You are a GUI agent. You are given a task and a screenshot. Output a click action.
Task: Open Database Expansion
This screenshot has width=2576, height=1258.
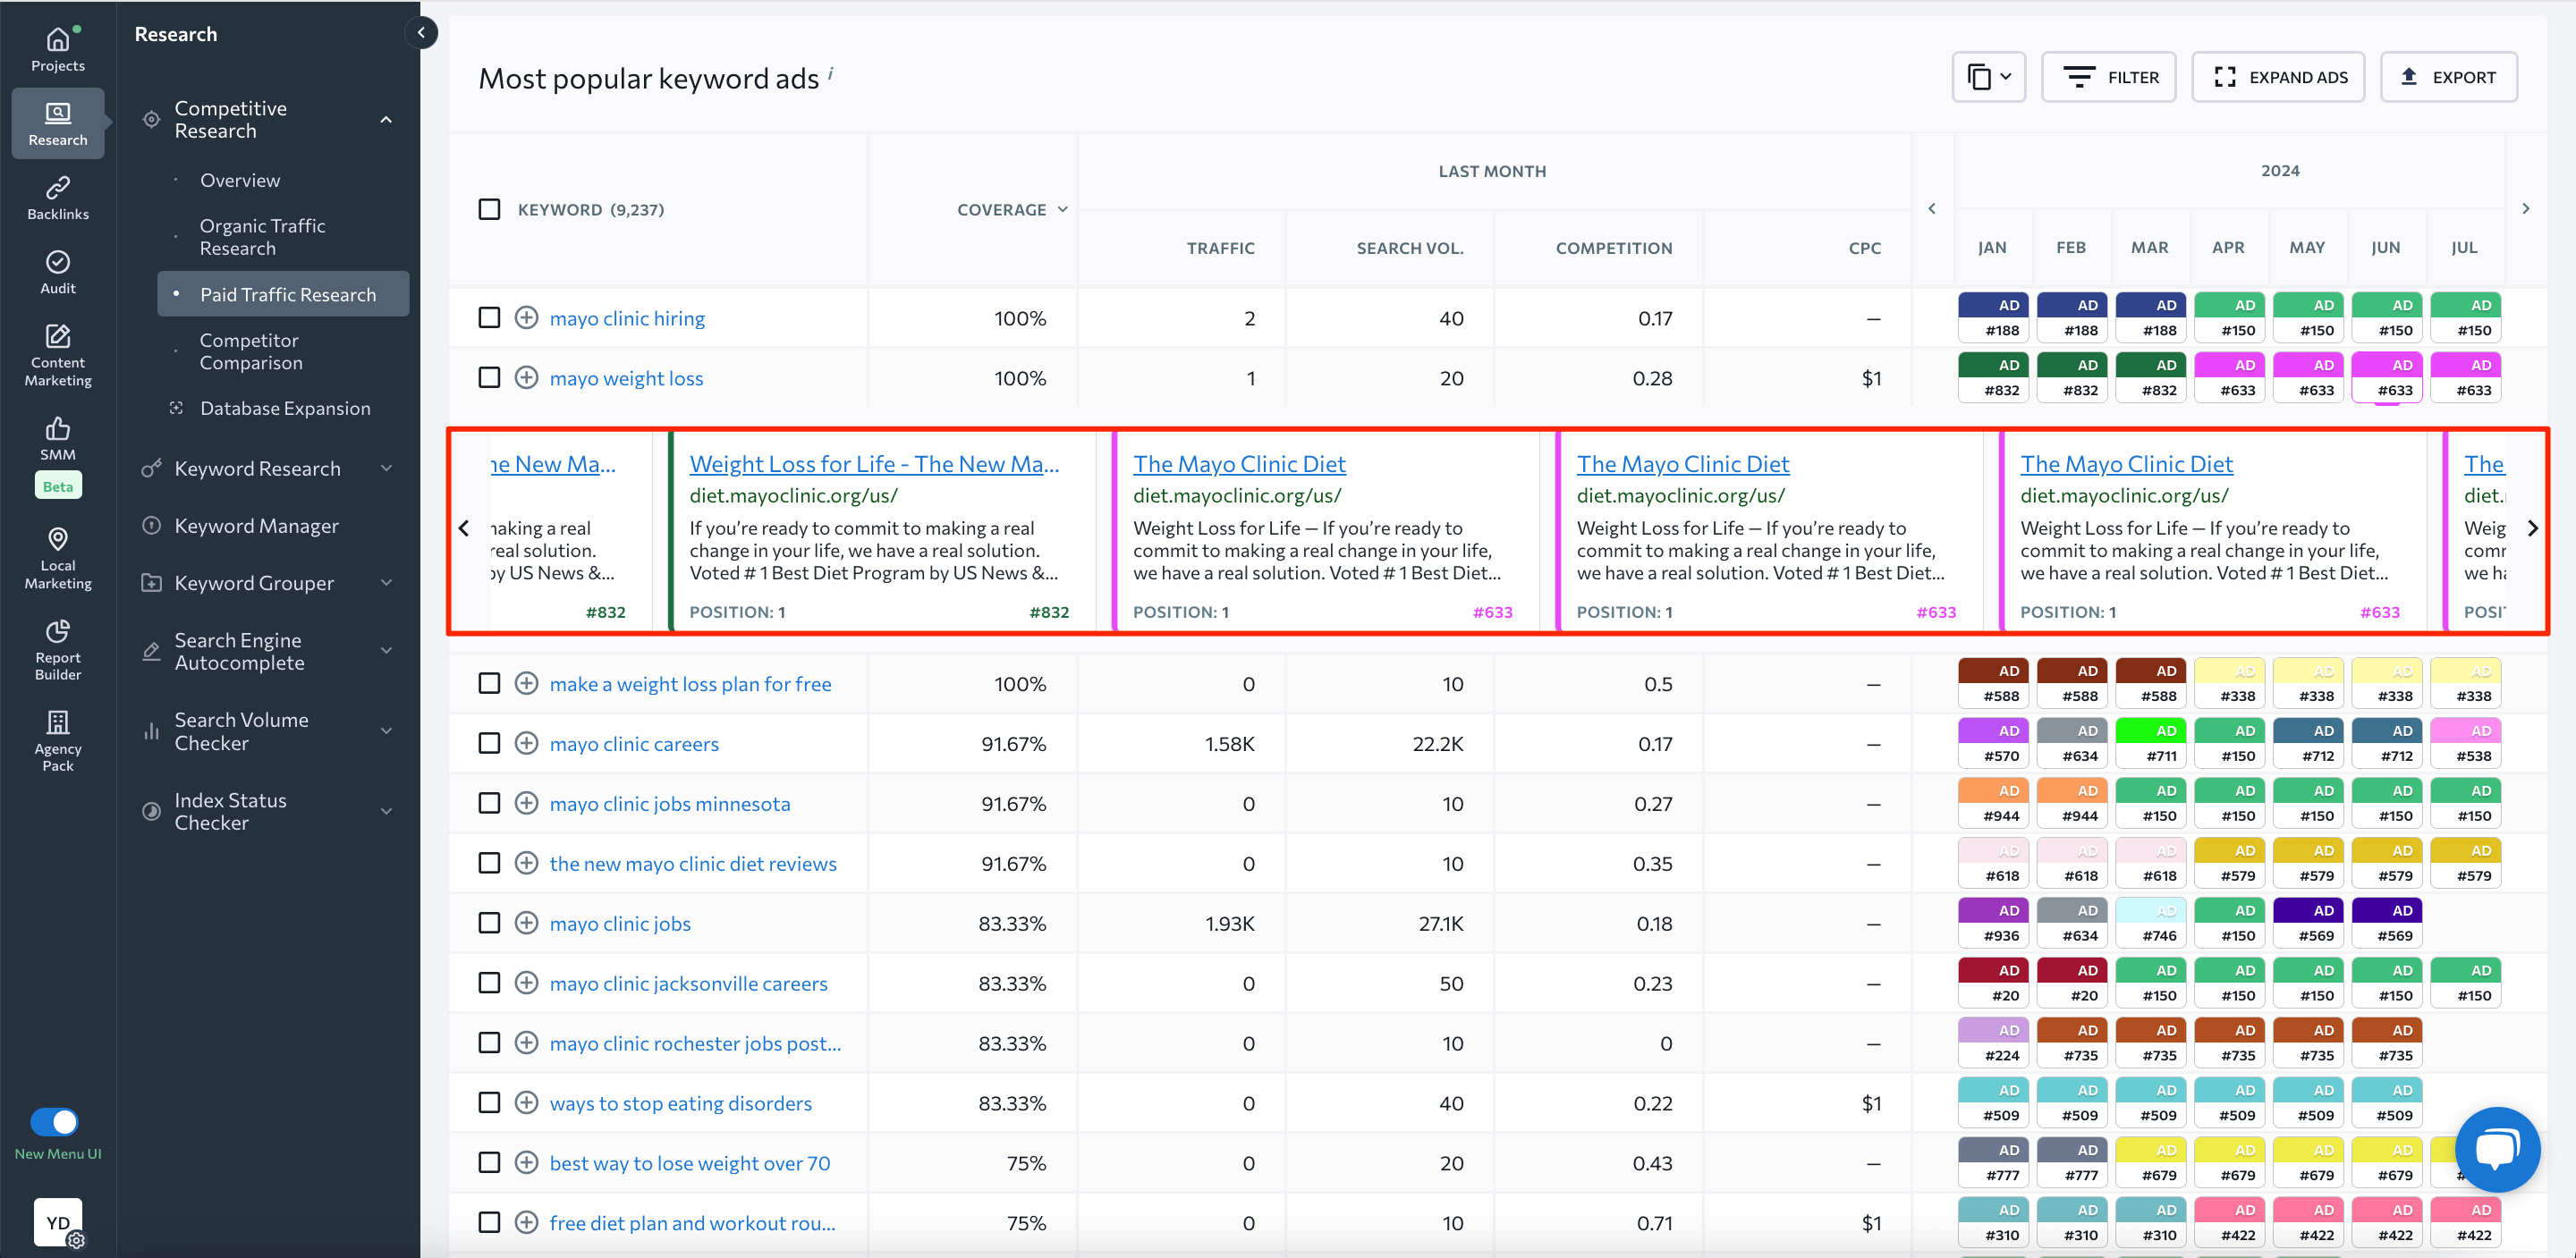point(285,408)
